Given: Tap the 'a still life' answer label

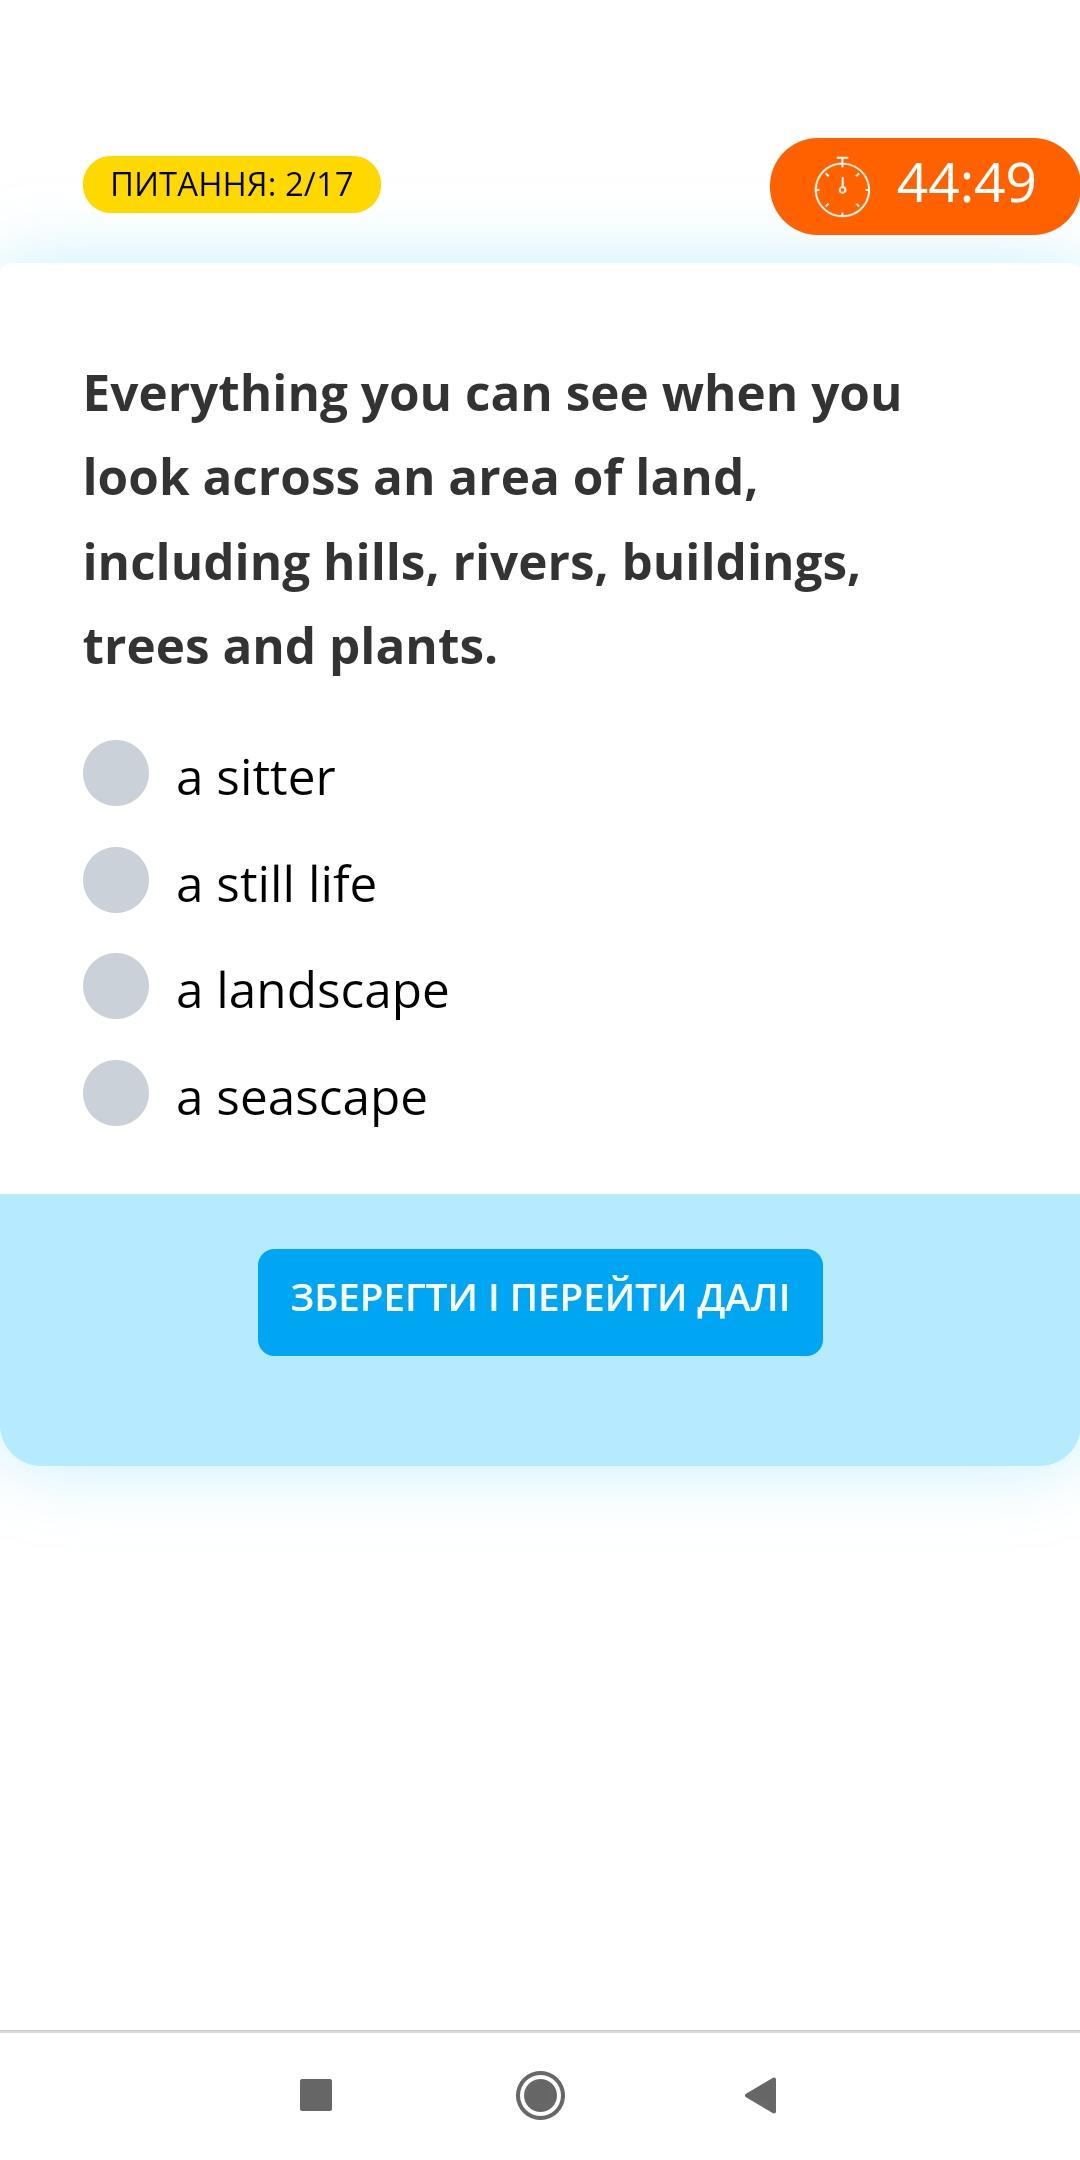Looking at the screenshot, I should tap(276, 885).
